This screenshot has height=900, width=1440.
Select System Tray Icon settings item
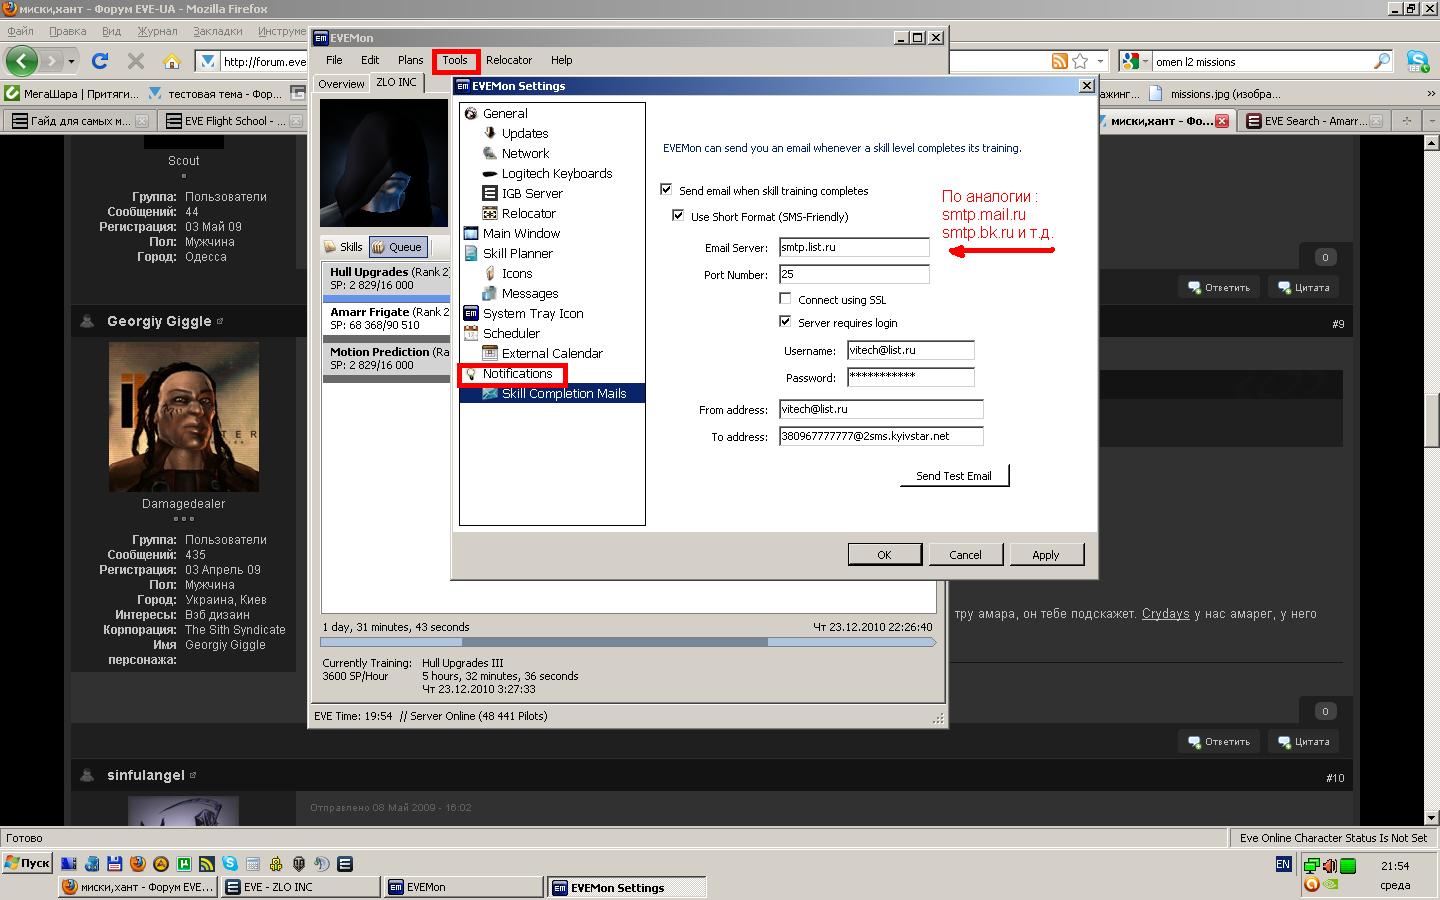click(x=533, y=314)
